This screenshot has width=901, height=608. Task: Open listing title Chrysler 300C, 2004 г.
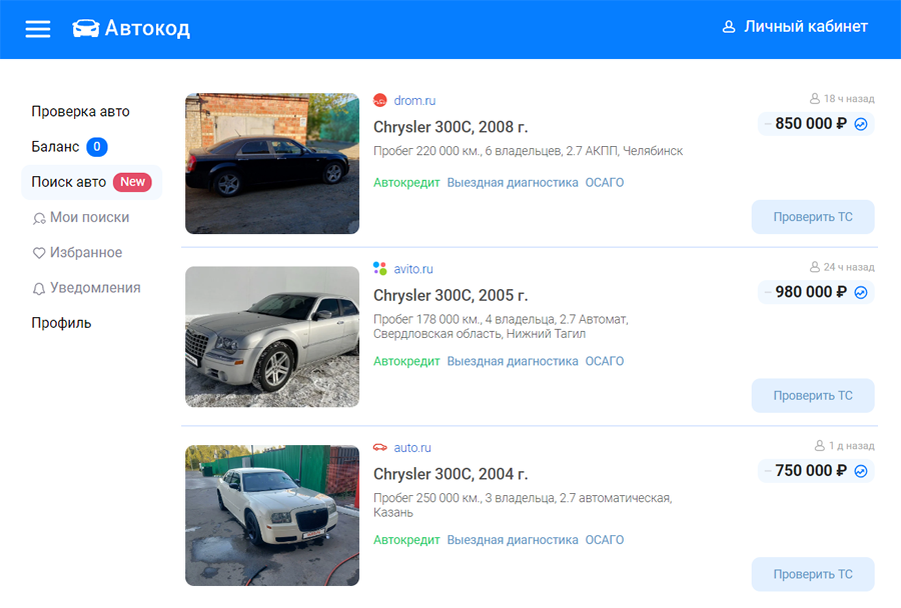click(x=450, y=474)
